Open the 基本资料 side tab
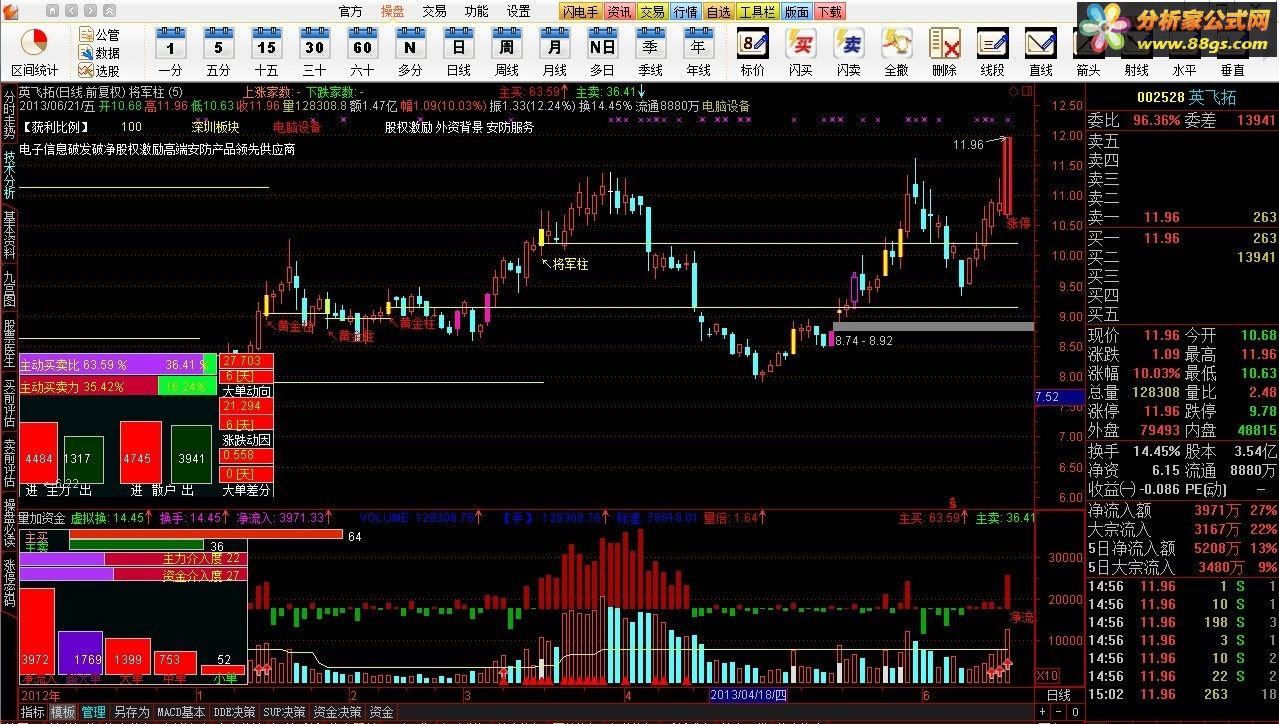Viewport: 1279px width, 724px height. pos(9,234)
